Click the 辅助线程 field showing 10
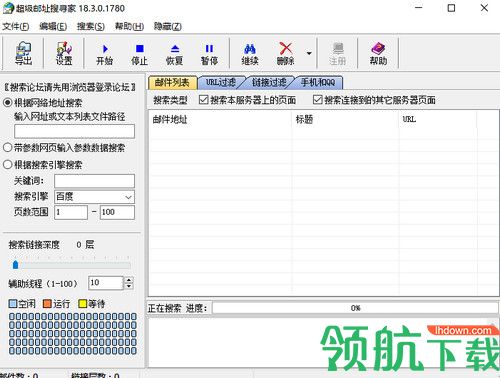The height and width of the screenshot is (378, 500). click(106, 283)
